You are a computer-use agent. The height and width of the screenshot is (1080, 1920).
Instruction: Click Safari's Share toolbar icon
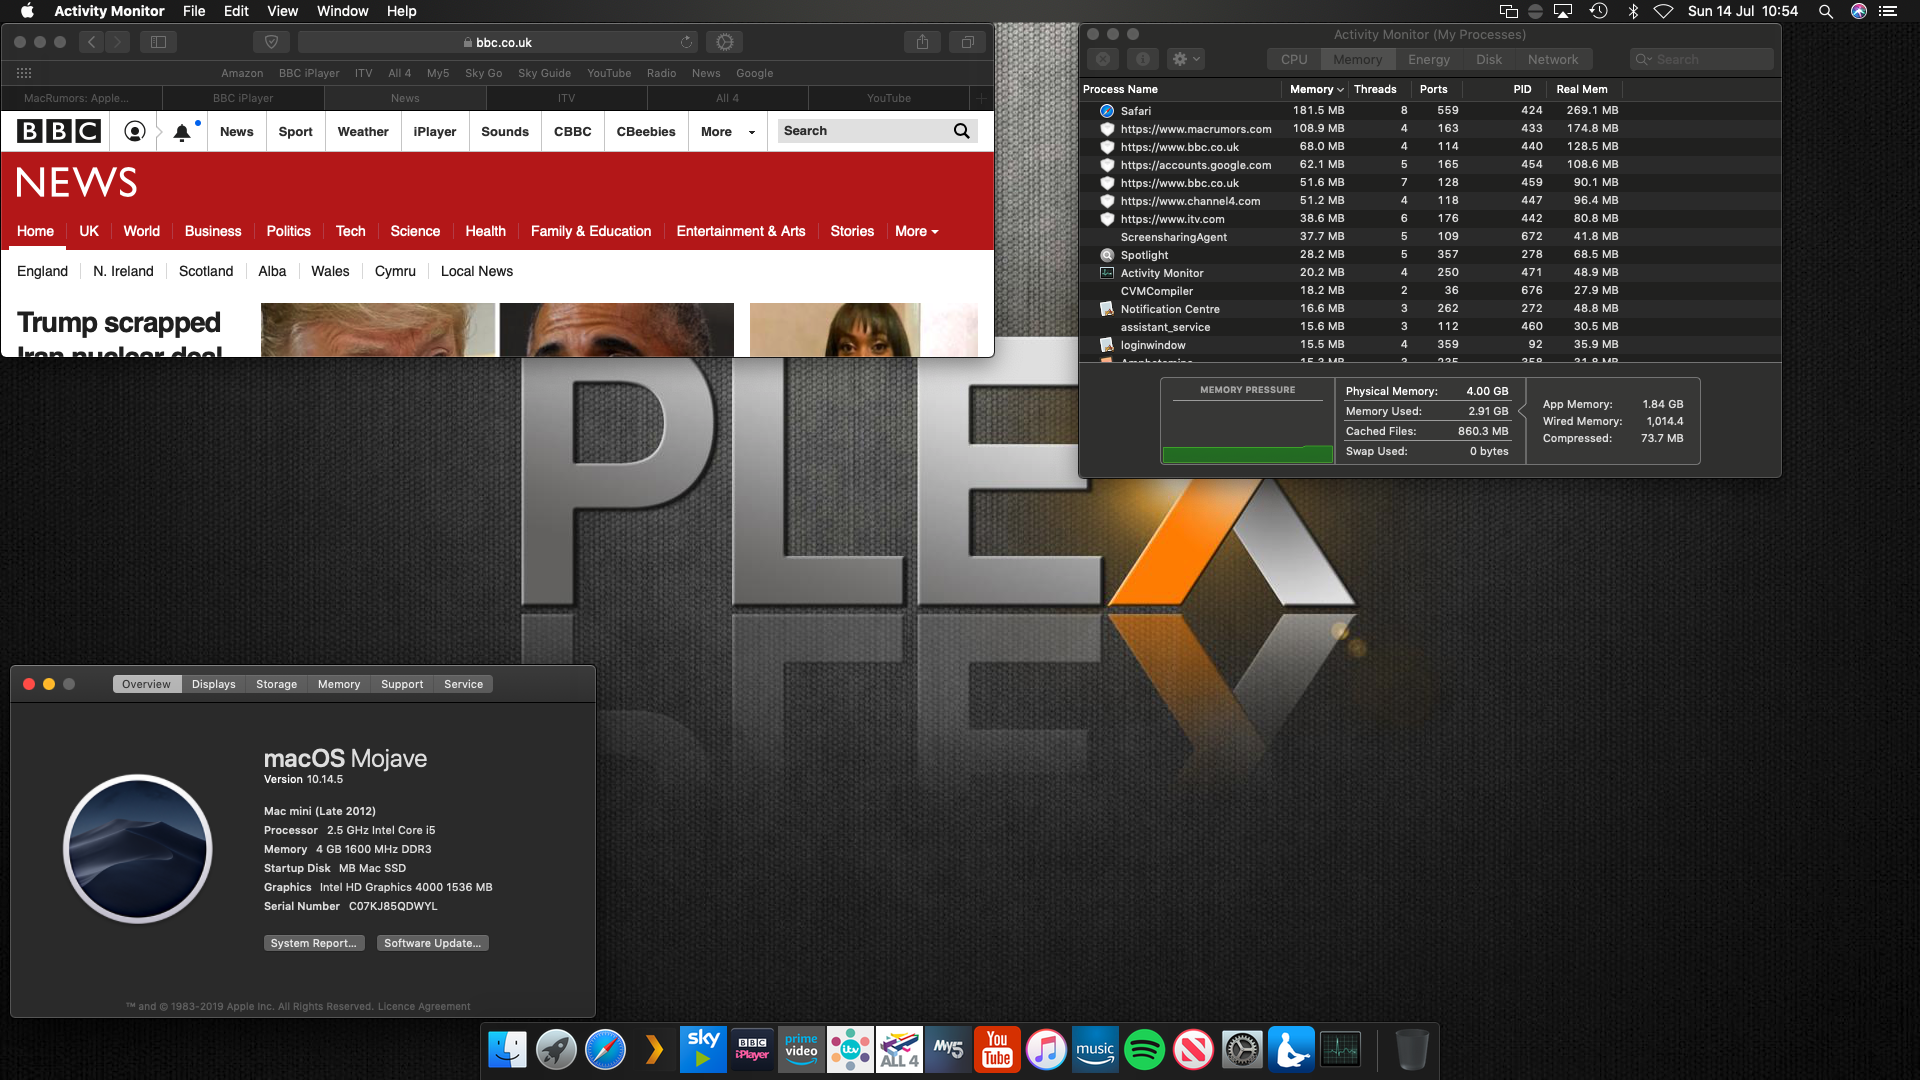pyautogui.click(x=922, y=42)
